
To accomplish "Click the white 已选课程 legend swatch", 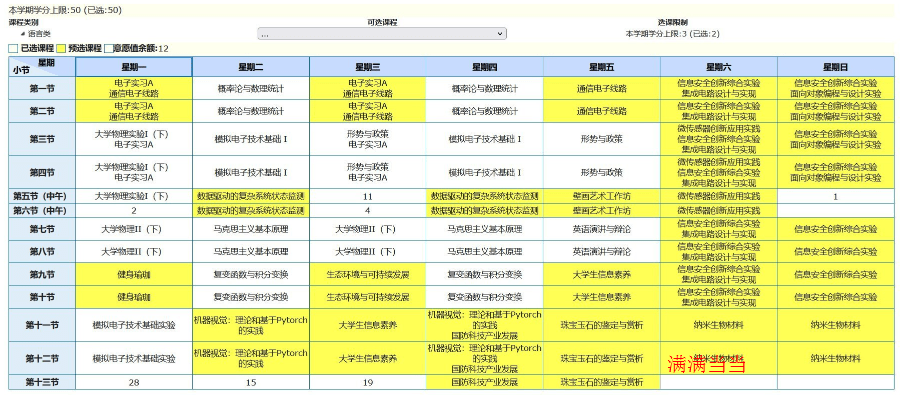I will [13, 48].
